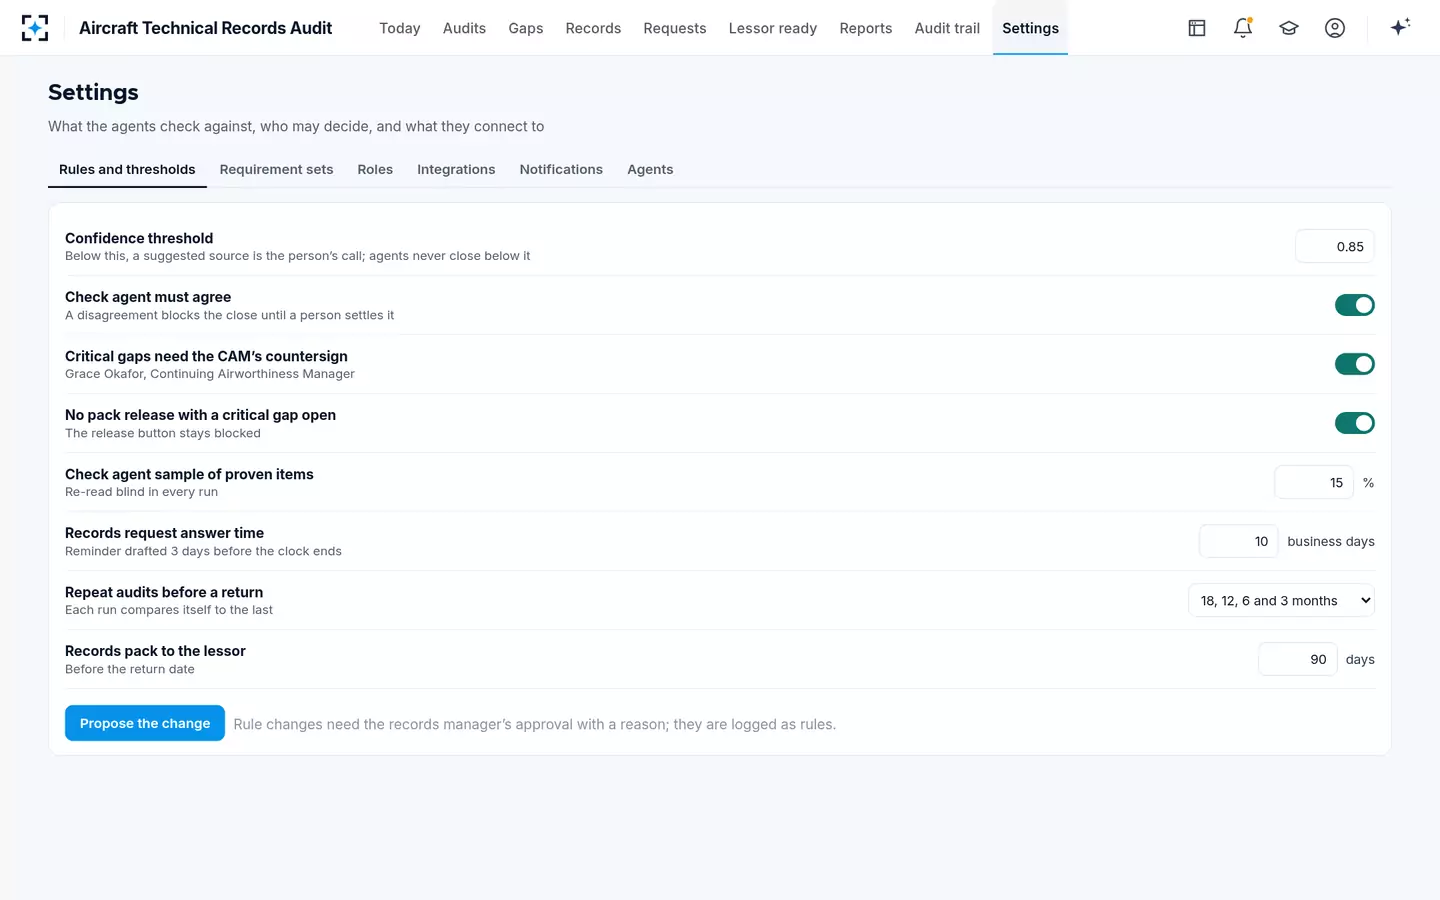Click the 'Re-read blind in every run' text
Screen dimensions: 1440x900
[x=141, y=492]
